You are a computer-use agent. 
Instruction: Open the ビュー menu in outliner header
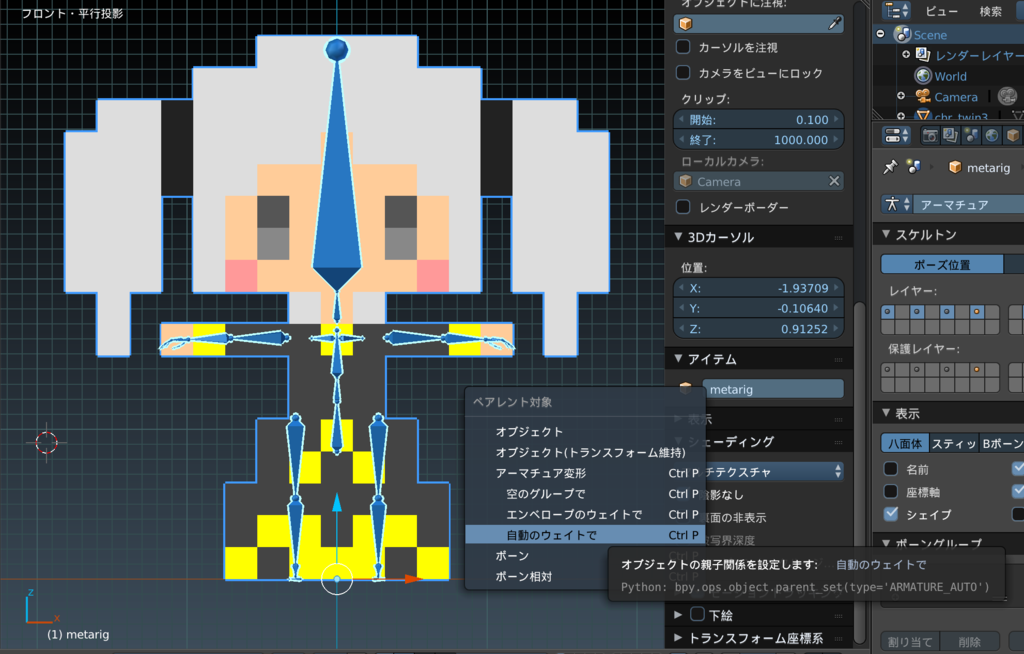coord(941,11)
